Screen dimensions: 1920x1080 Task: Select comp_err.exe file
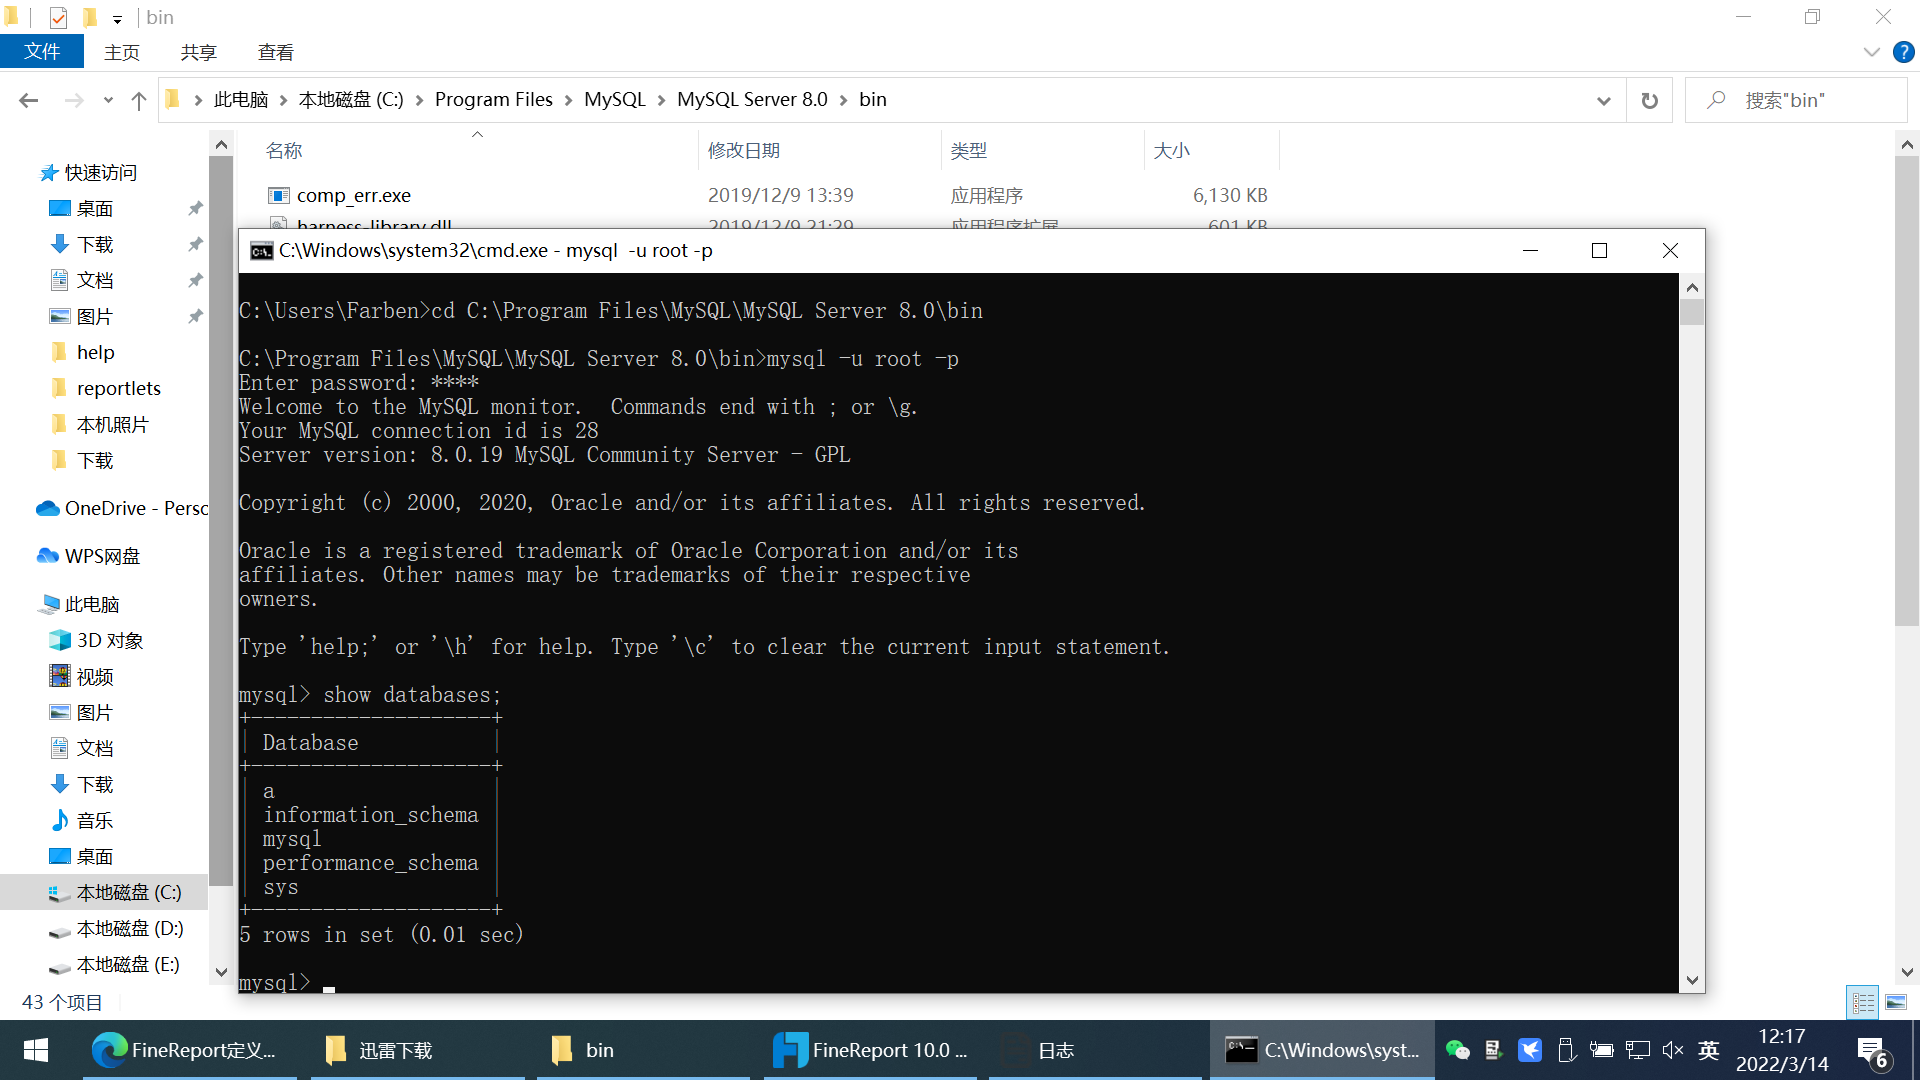coord(354,195)
